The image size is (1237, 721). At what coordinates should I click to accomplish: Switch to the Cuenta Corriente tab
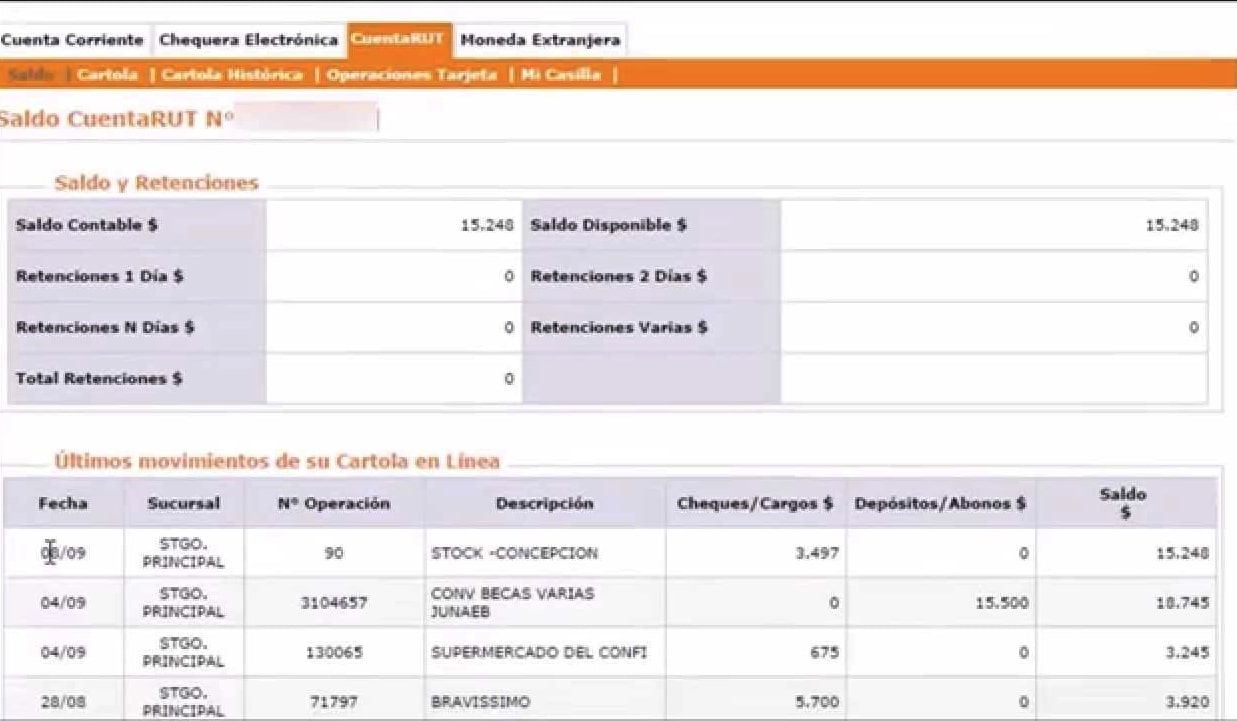point(72,39)
